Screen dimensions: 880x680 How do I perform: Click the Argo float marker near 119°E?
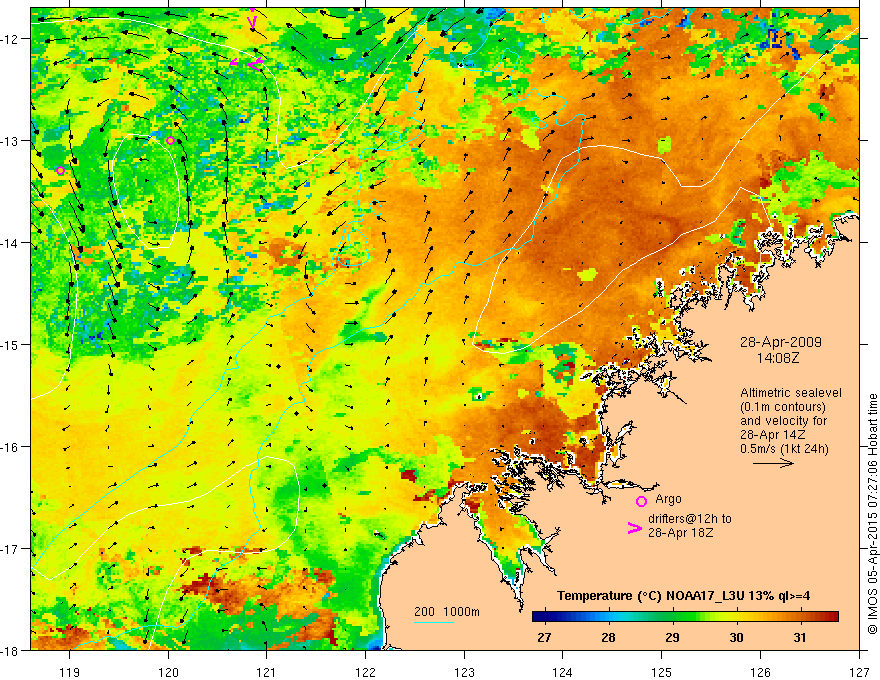(61, 171)
